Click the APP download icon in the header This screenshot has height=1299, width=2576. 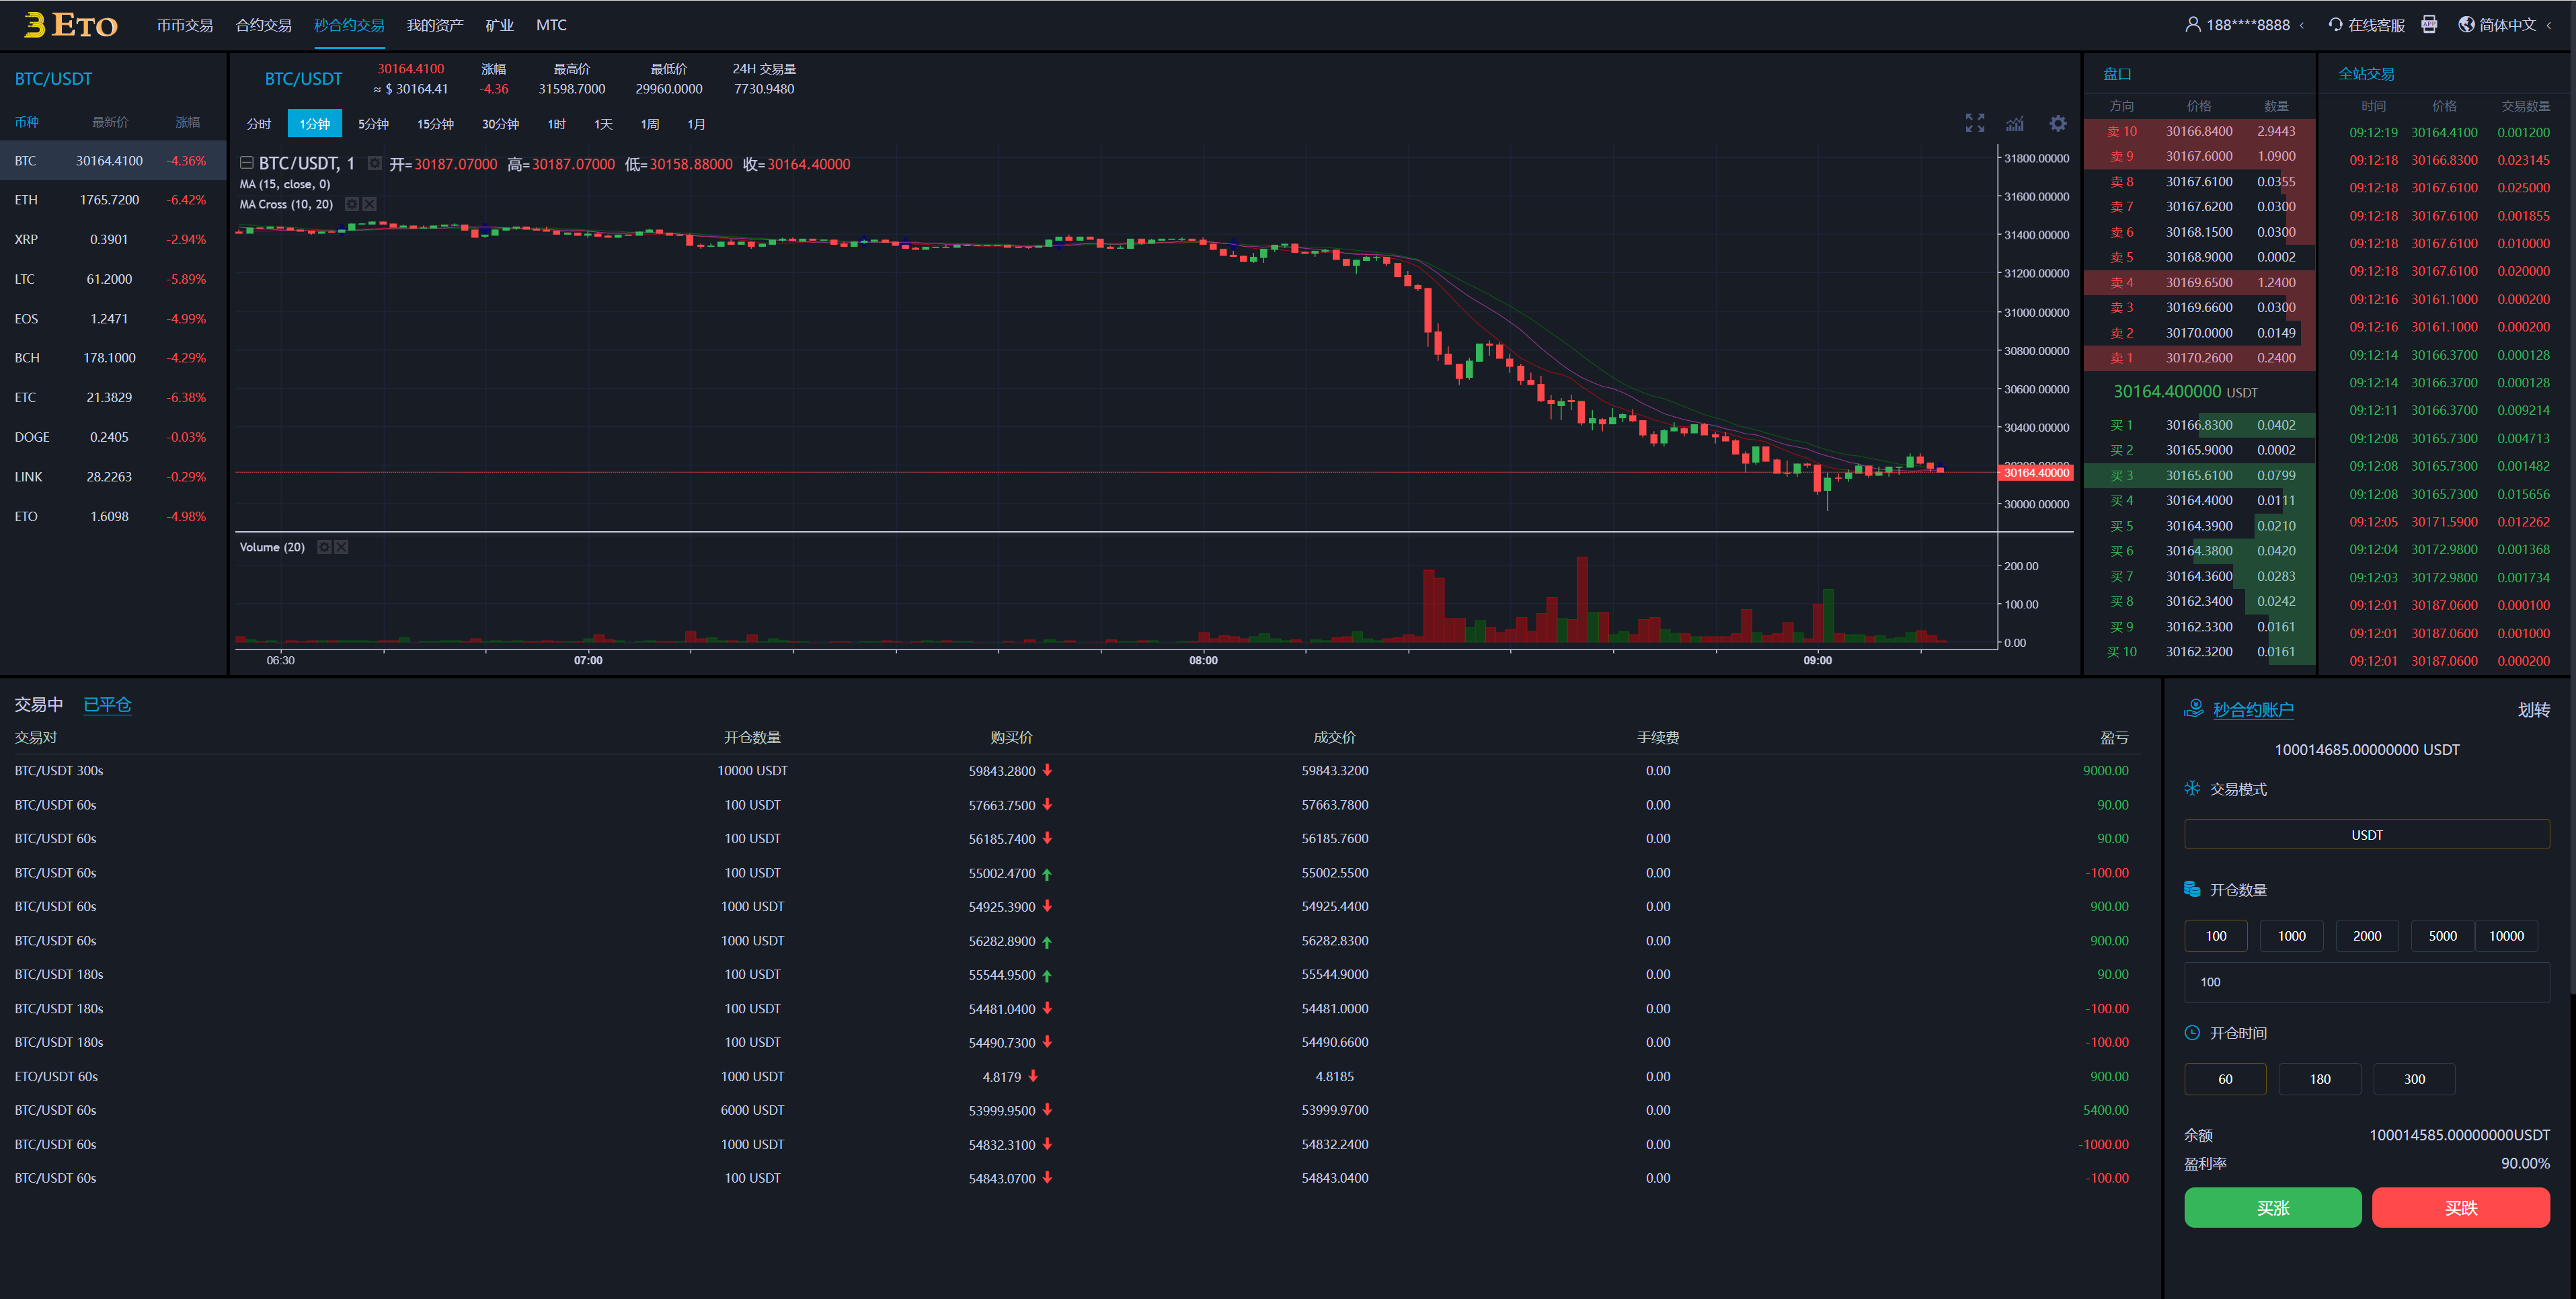[2428, 24]
